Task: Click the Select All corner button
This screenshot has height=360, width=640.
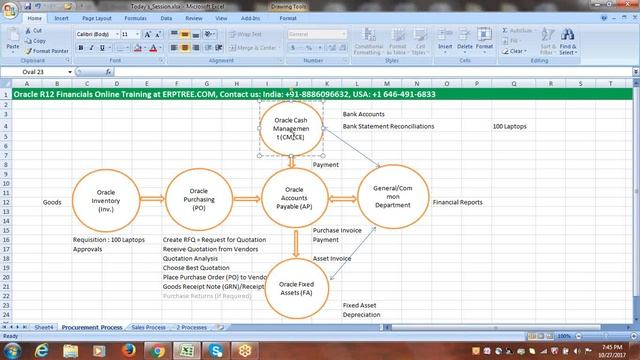Action: click(6, 84)
